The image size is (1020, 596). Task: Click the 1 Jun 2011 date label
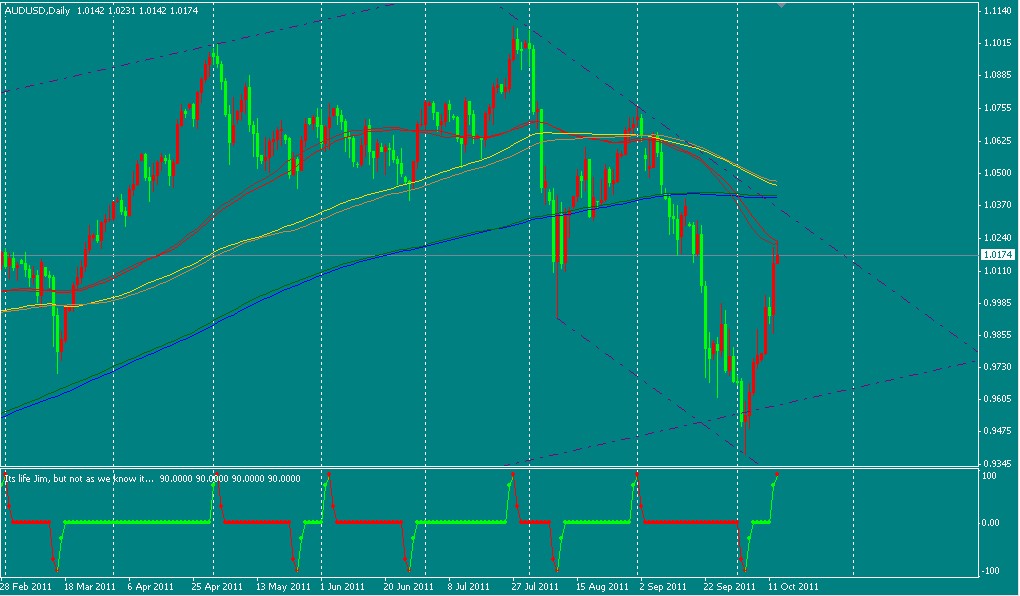[343, 586]
